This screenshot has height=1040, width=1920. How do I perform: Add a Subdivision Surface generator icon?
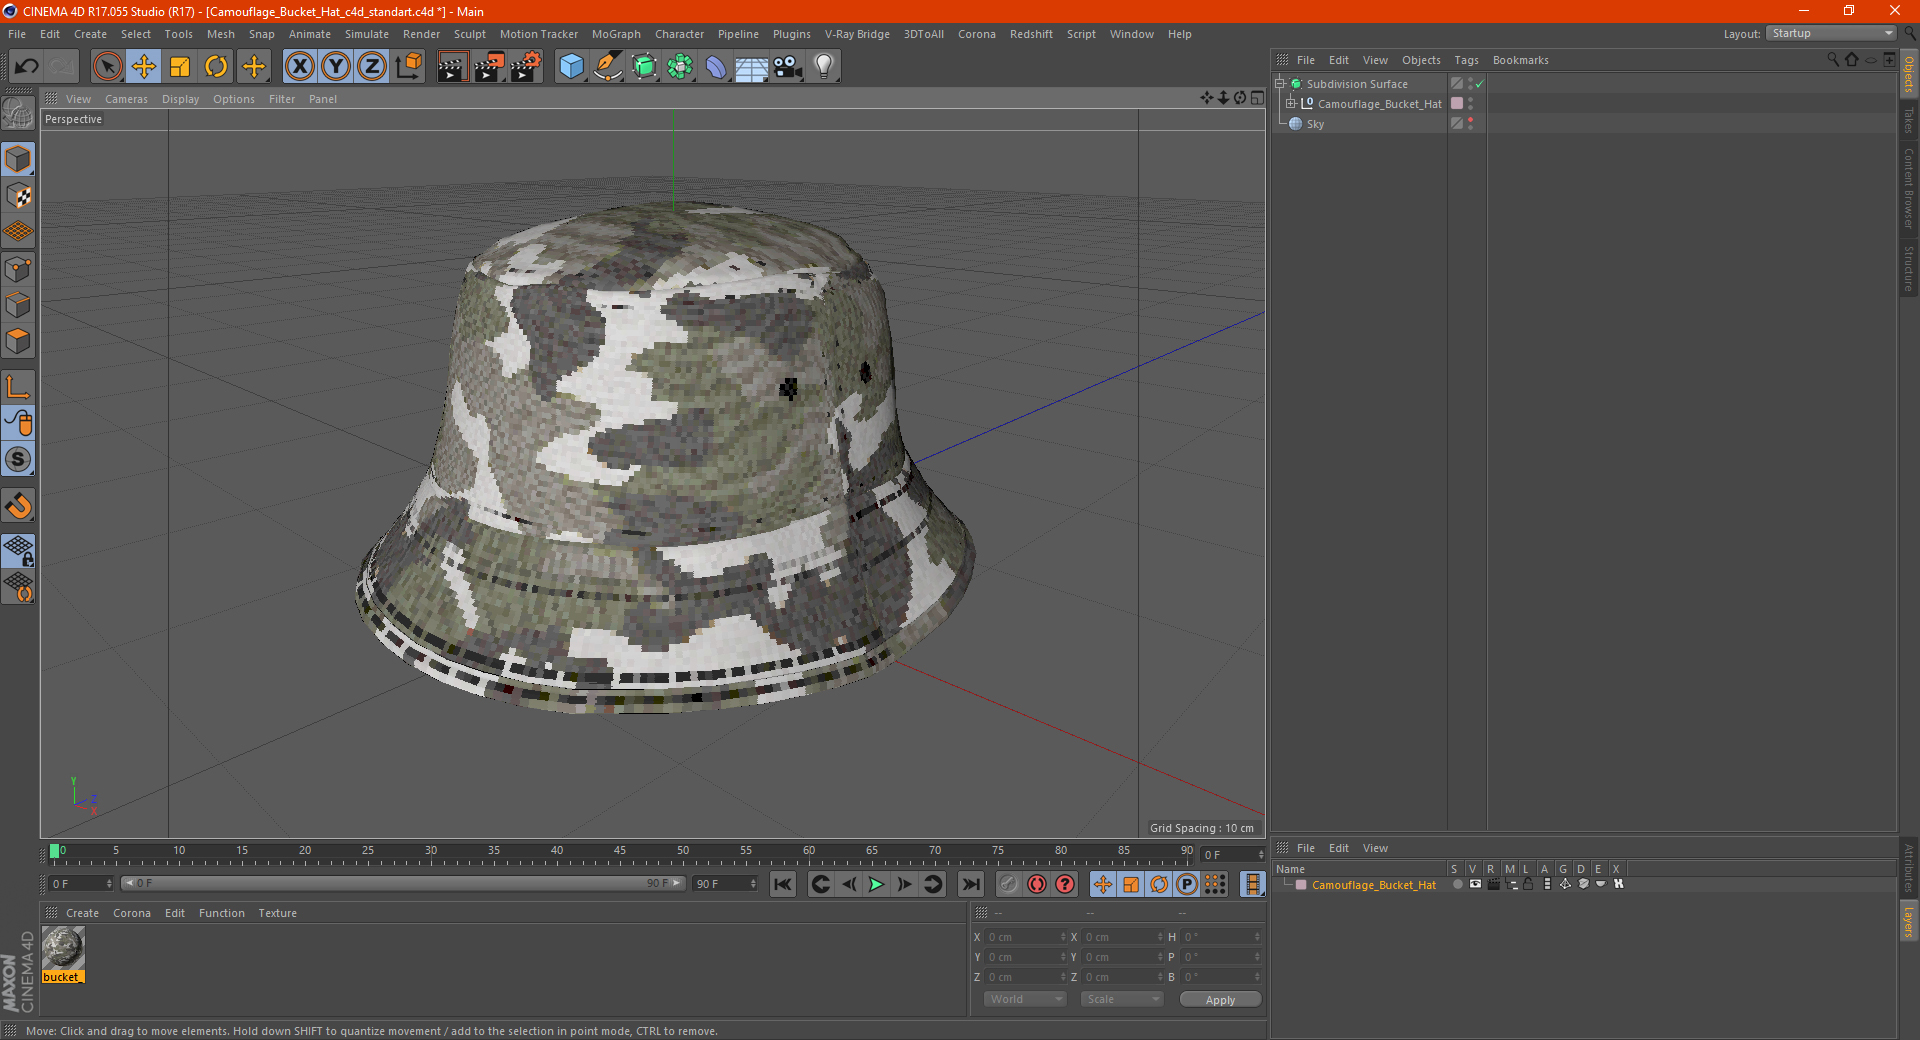coord(644,67)
